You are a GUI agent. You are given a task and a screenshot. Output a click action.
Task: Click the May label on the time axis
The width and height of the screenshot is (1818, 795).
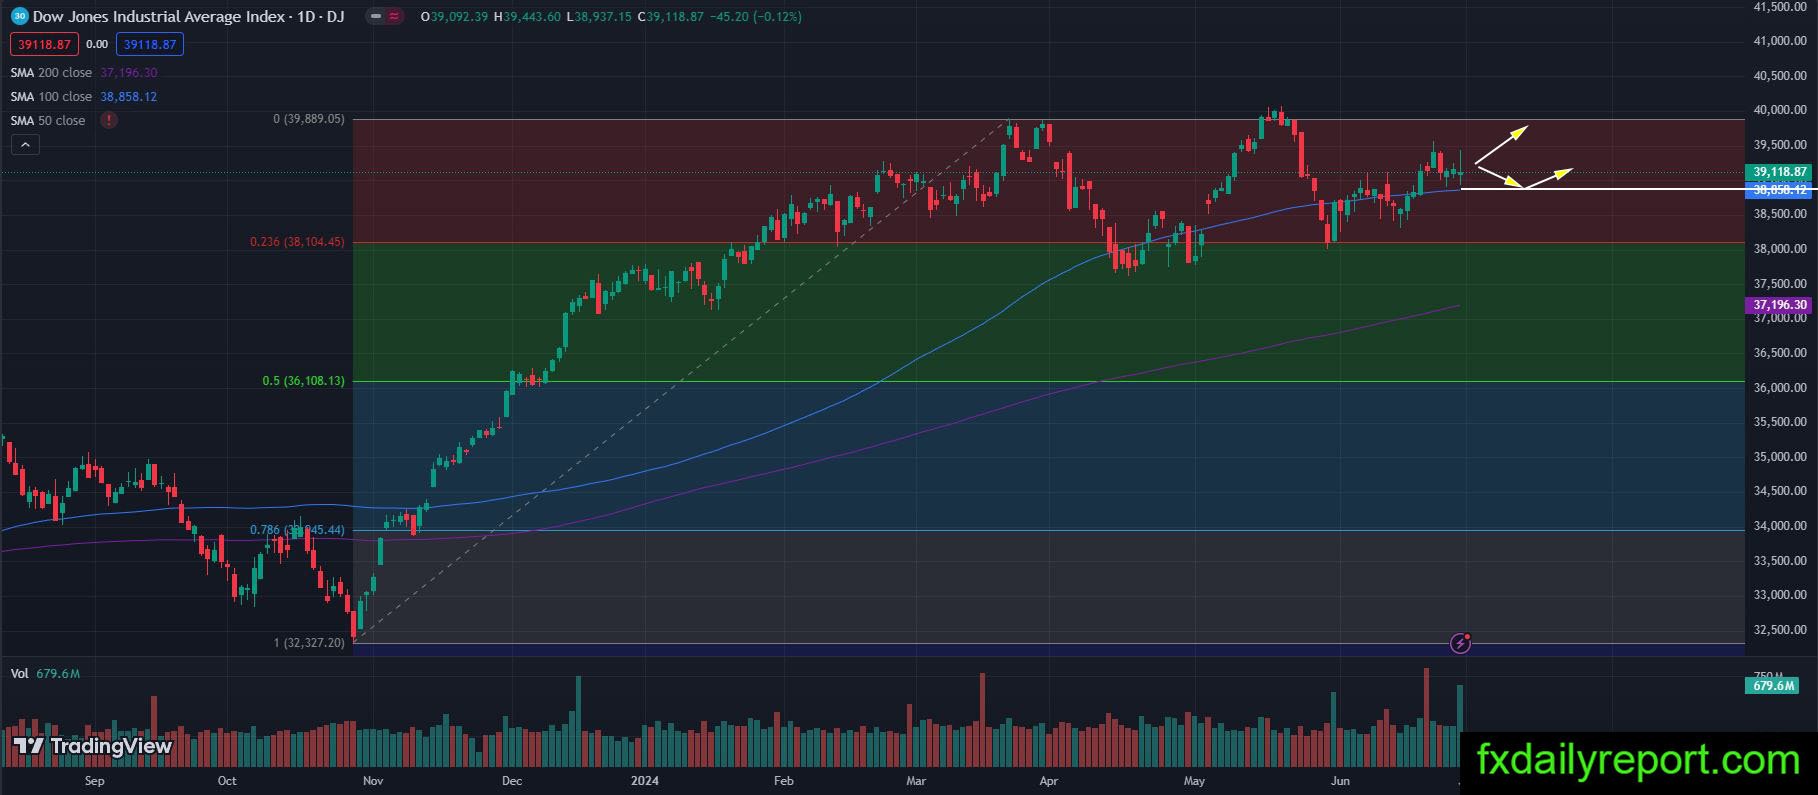coord(1194,780)
